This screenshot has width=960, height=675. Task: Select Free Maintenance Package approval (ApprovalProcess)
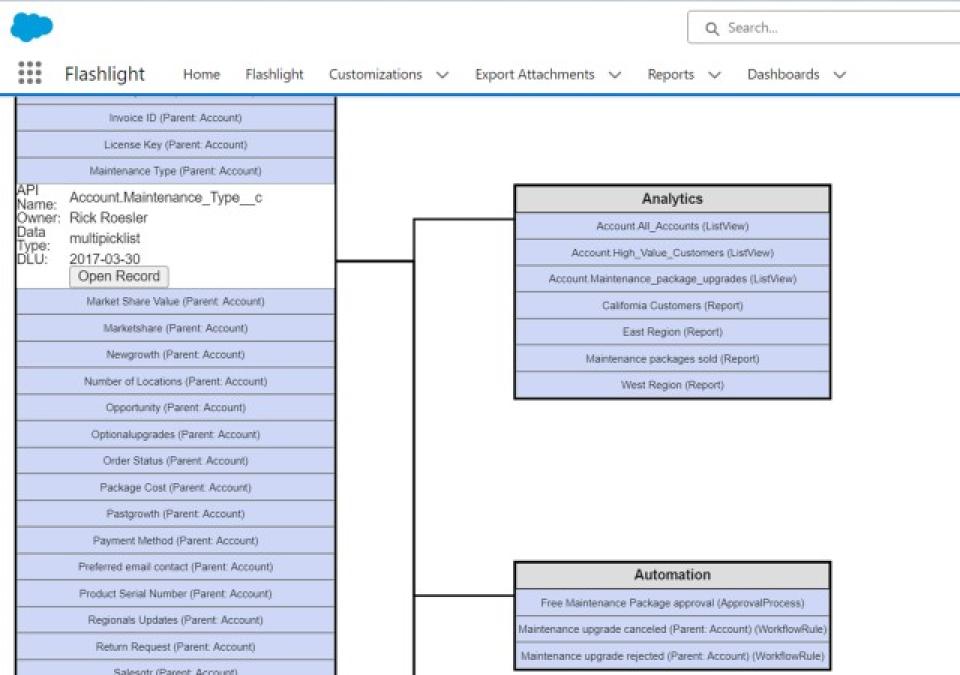672,603
